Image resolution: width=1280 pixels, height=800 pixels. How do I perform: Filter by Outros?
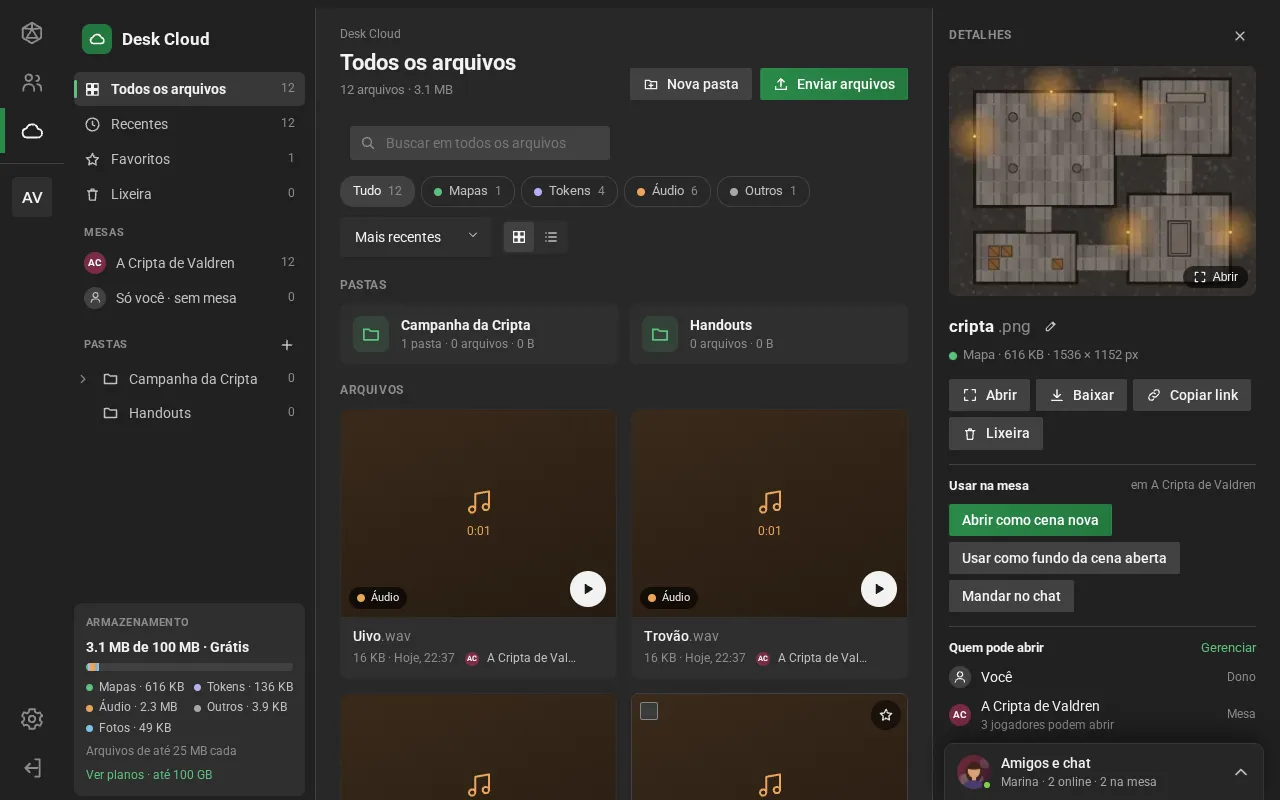(763, 191)
